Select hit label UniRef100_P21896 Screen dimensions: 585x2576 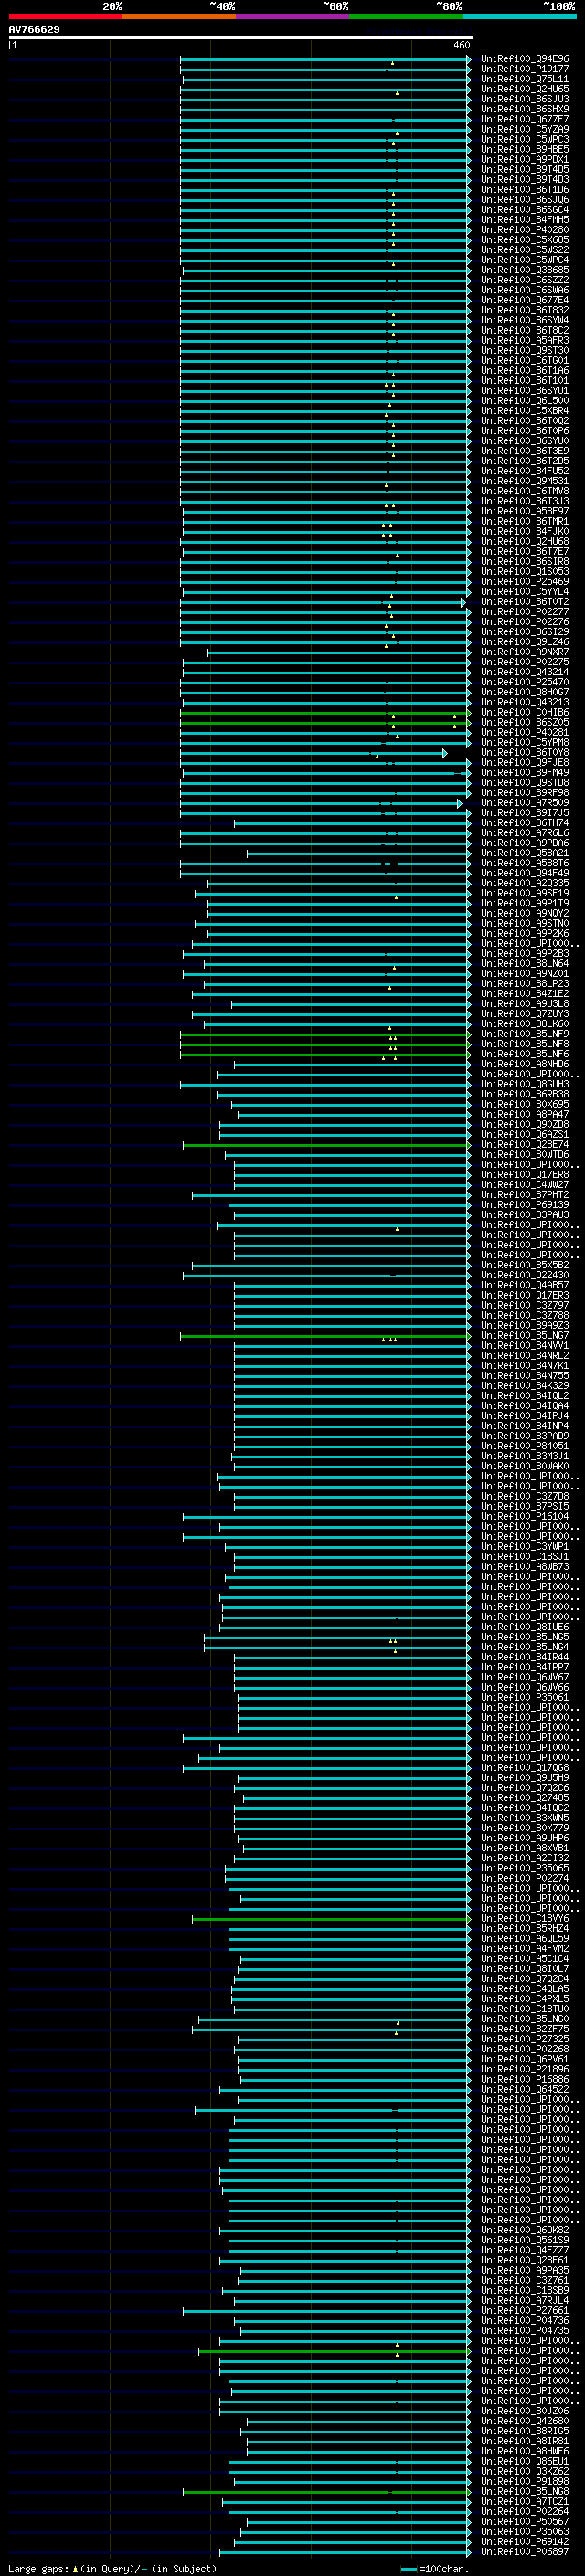pos(525,2069)
